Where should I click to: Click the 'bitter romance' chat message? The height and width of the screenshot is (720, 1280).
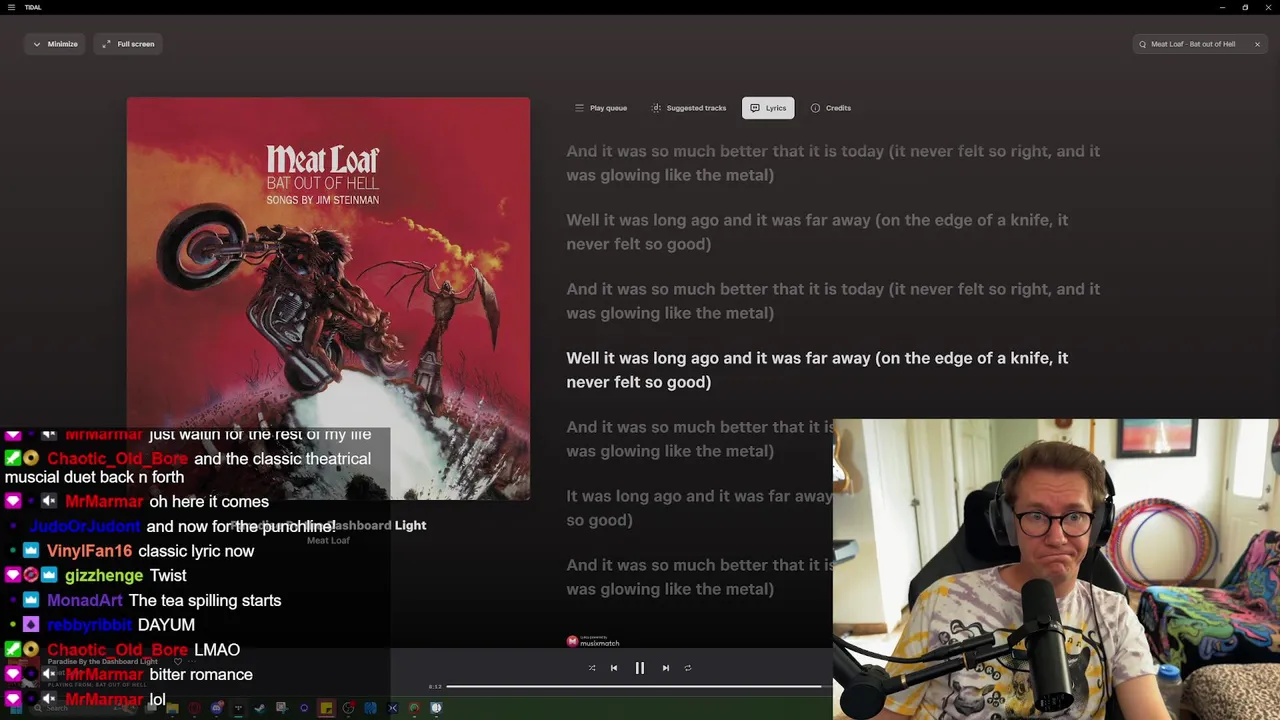pos(201,675)
